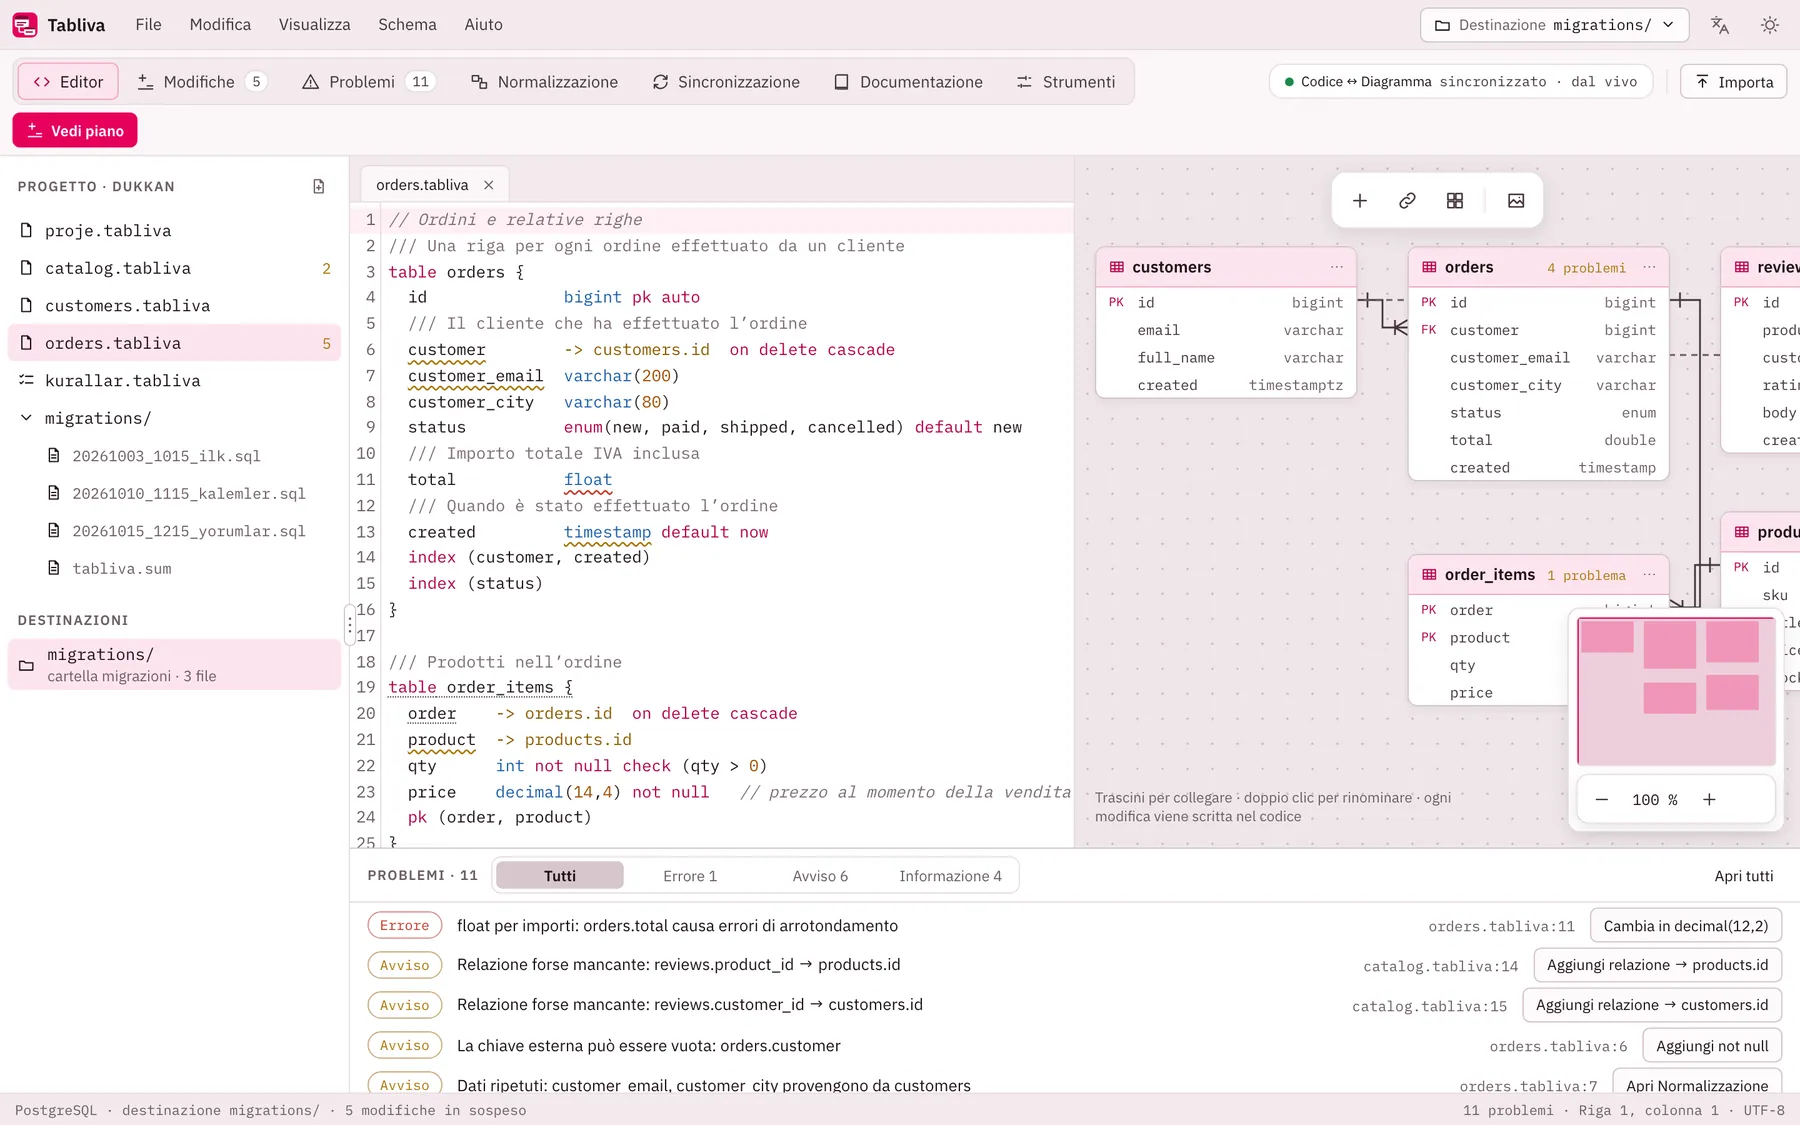Open catalog.tabliva in project tree
Viewport: 1800px width, 1125px height.
[175, 268]
